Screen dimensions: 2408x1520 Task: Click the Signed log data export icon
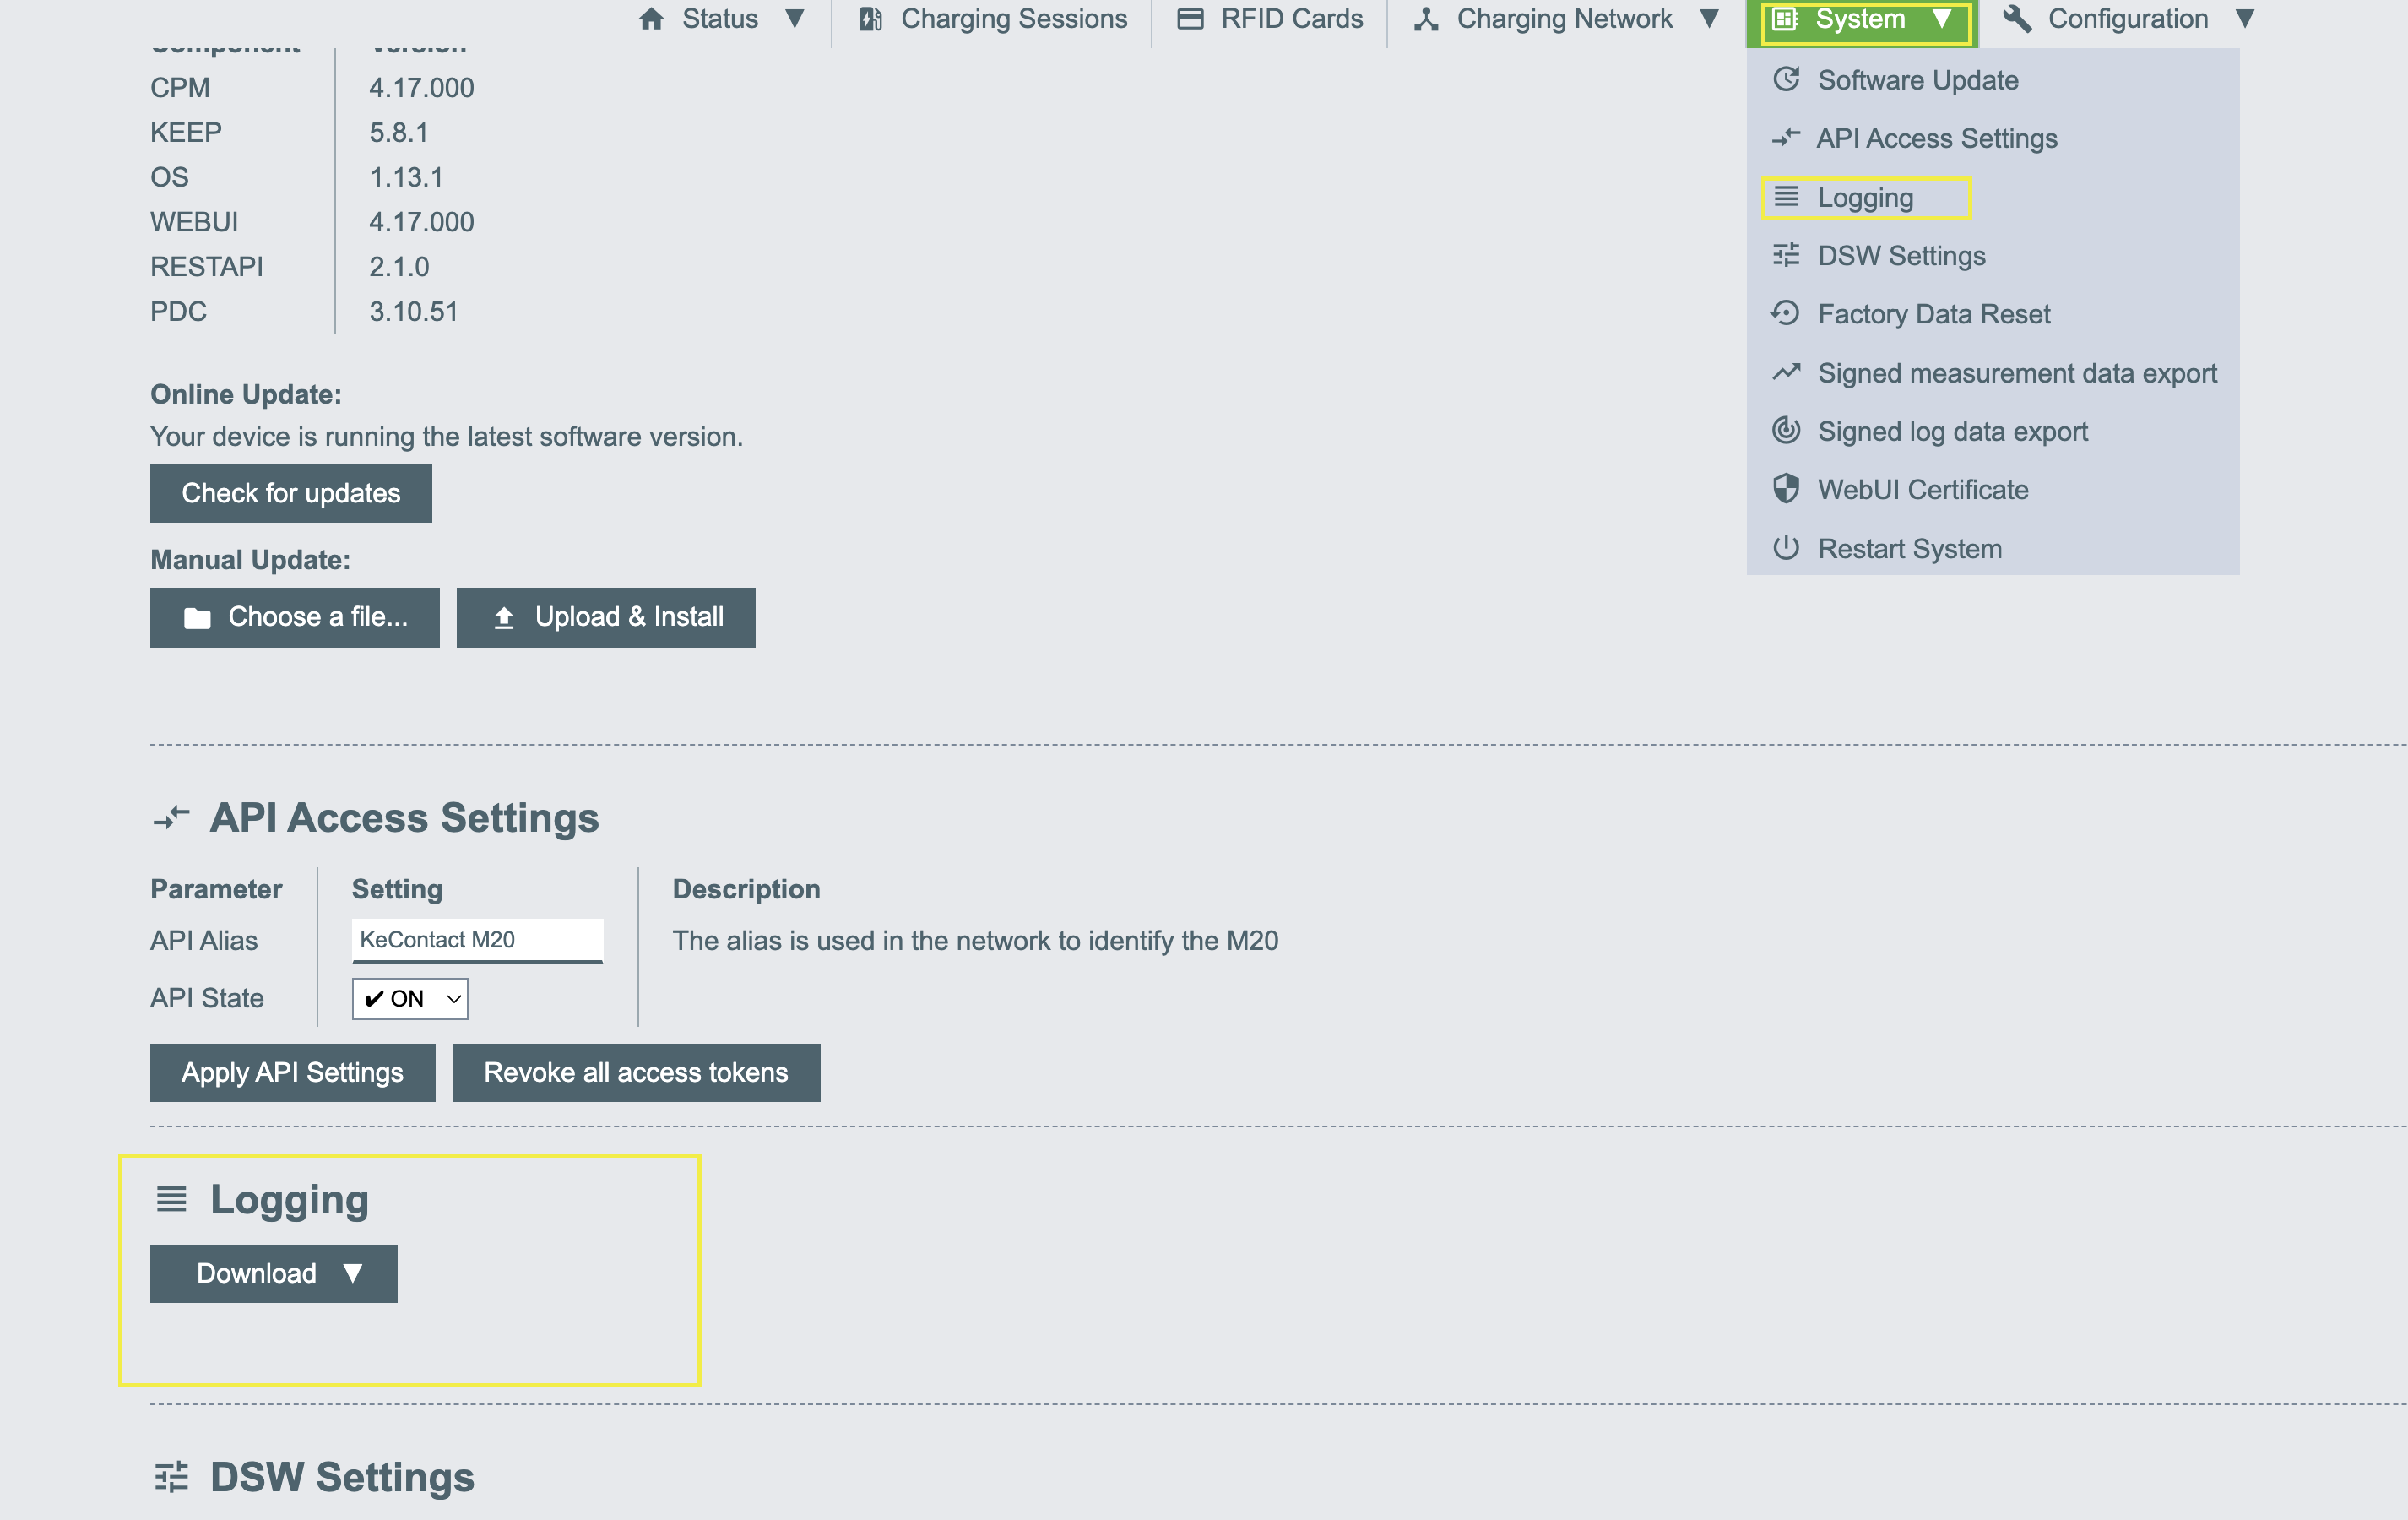coord(1785,431)
